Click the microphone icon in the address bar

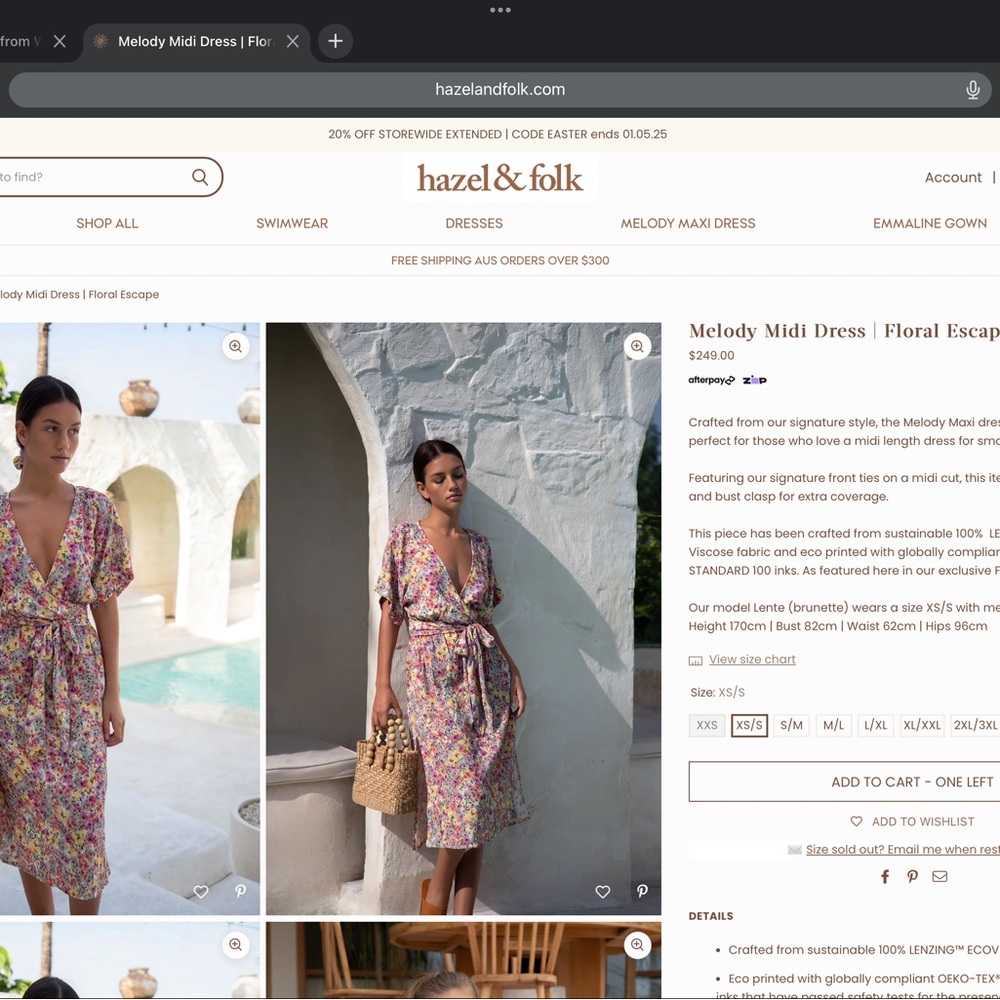(972, 89)
